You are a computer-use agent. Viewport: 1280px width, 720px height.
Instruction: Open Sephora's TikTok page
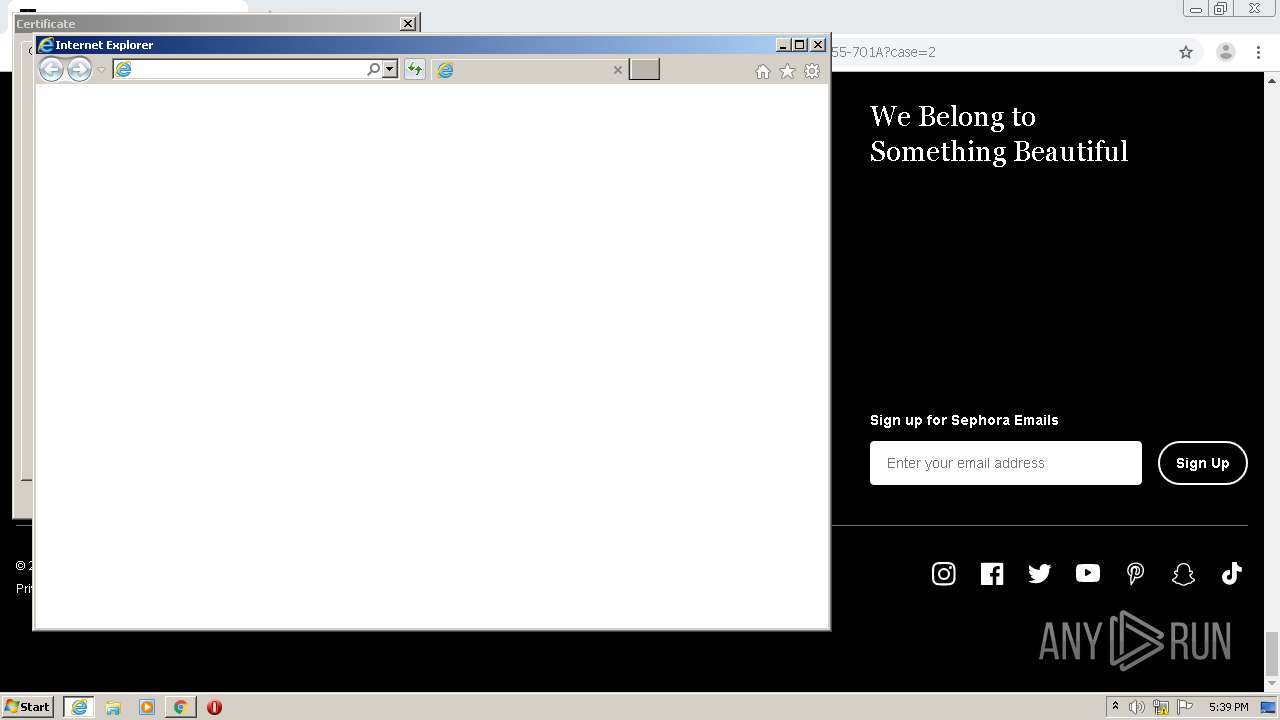[x=1231, y=573]
